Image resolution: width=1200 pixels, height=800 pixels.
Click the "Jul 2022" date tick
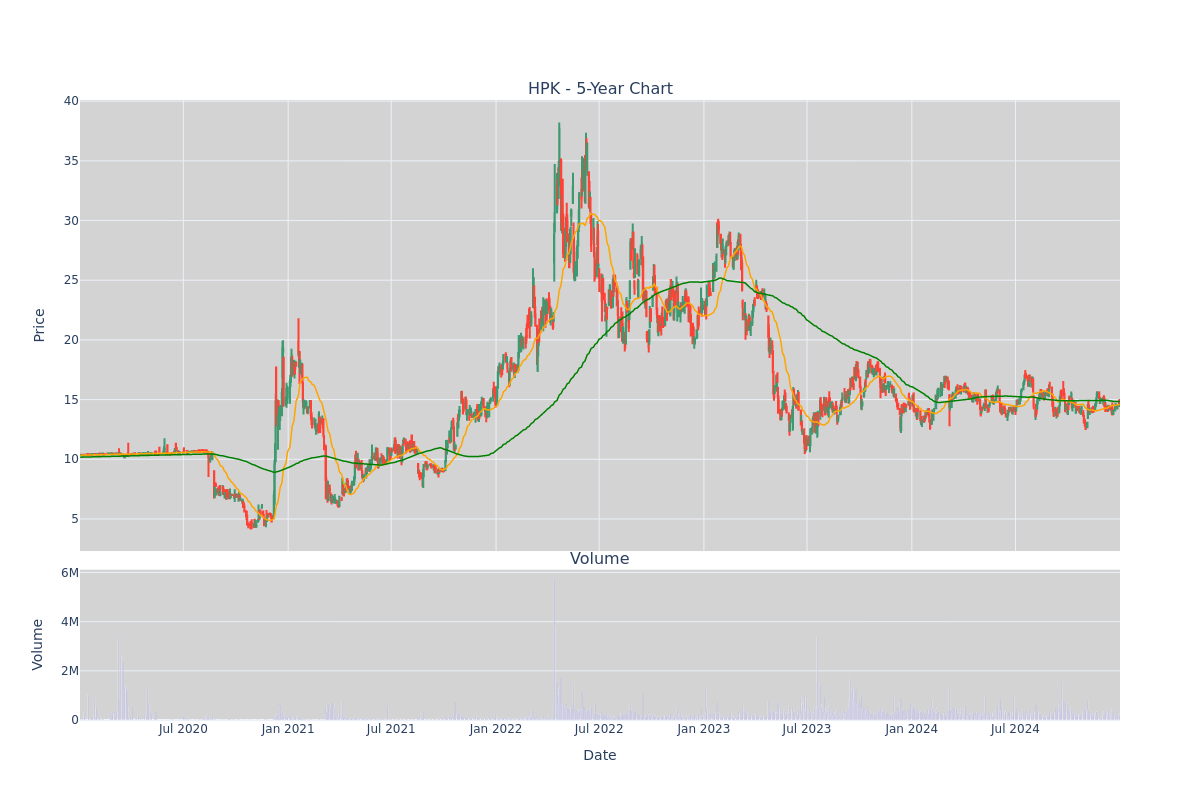599,729
